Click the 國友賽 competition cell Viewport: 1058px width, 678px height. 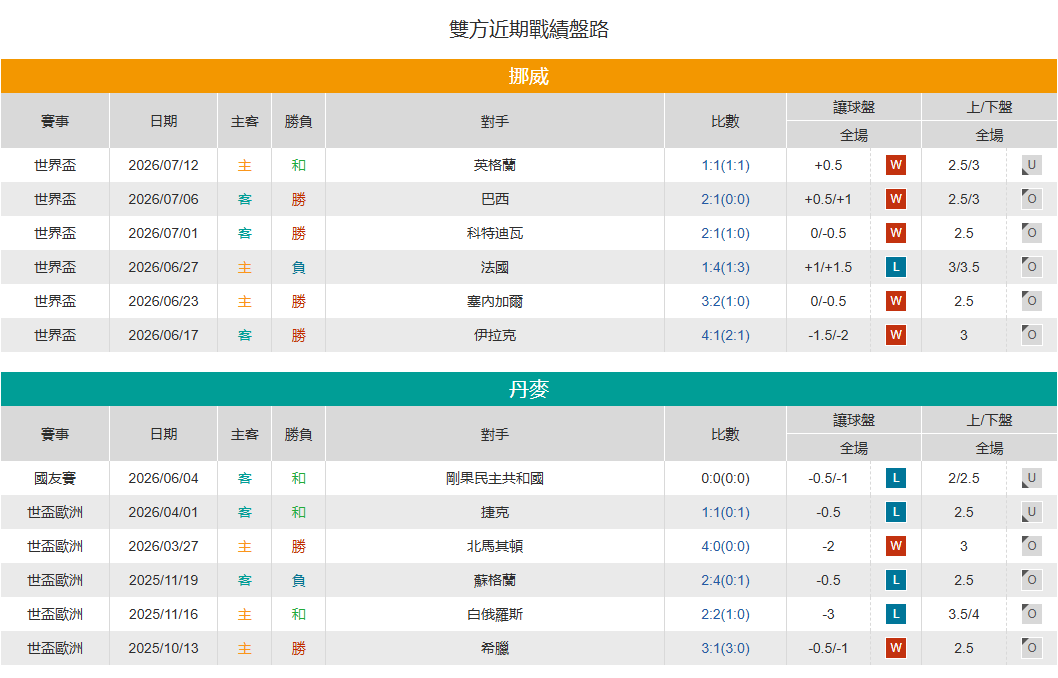[x=55, y=478]
